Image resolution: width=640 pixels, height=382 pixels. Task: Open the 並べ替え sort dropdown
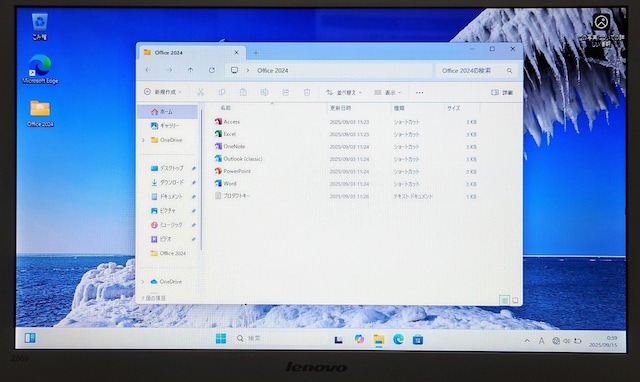coord(344,93)
